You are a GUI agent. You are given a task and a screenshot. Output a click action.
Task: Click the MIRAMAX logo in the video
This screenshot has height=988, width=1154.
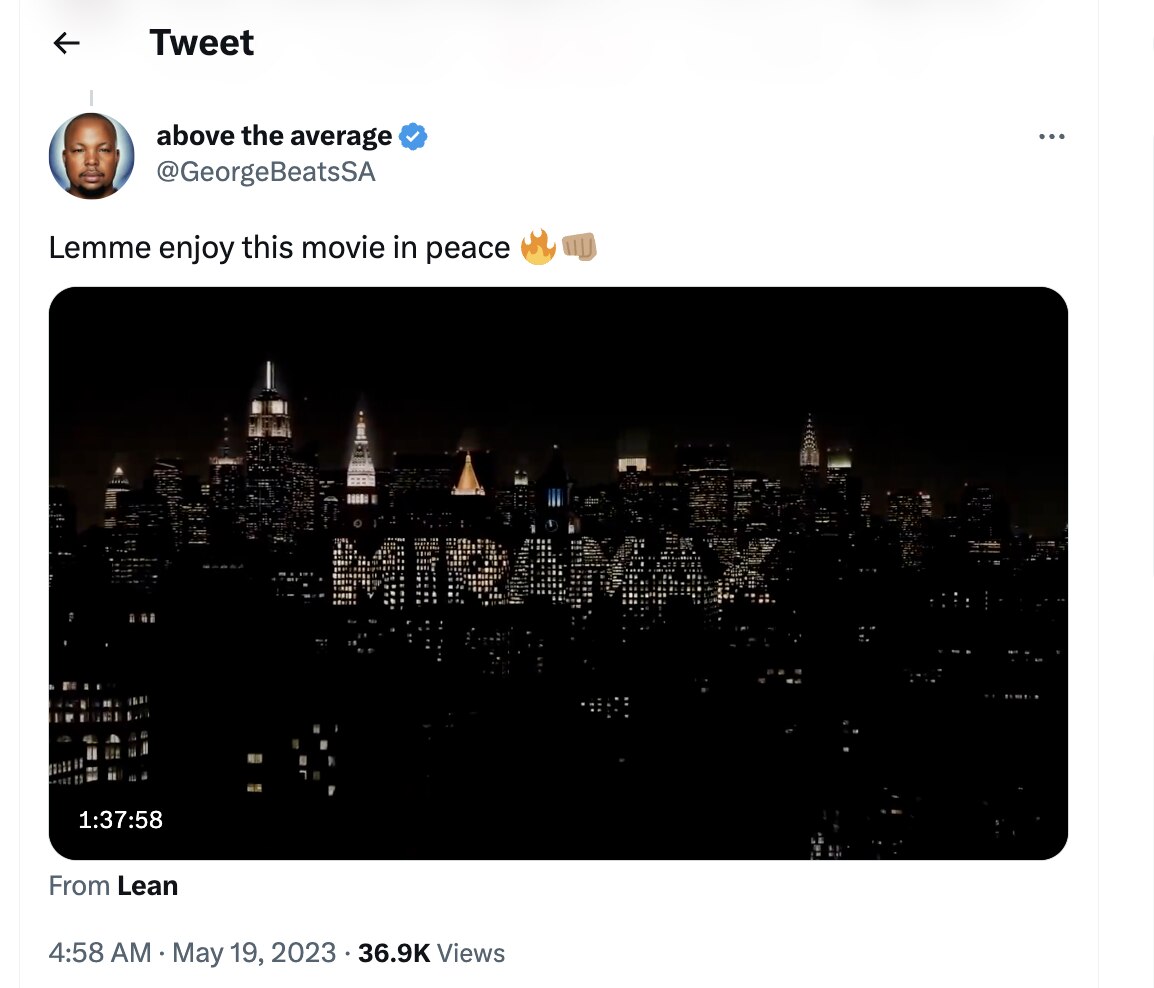click(556, 571)
